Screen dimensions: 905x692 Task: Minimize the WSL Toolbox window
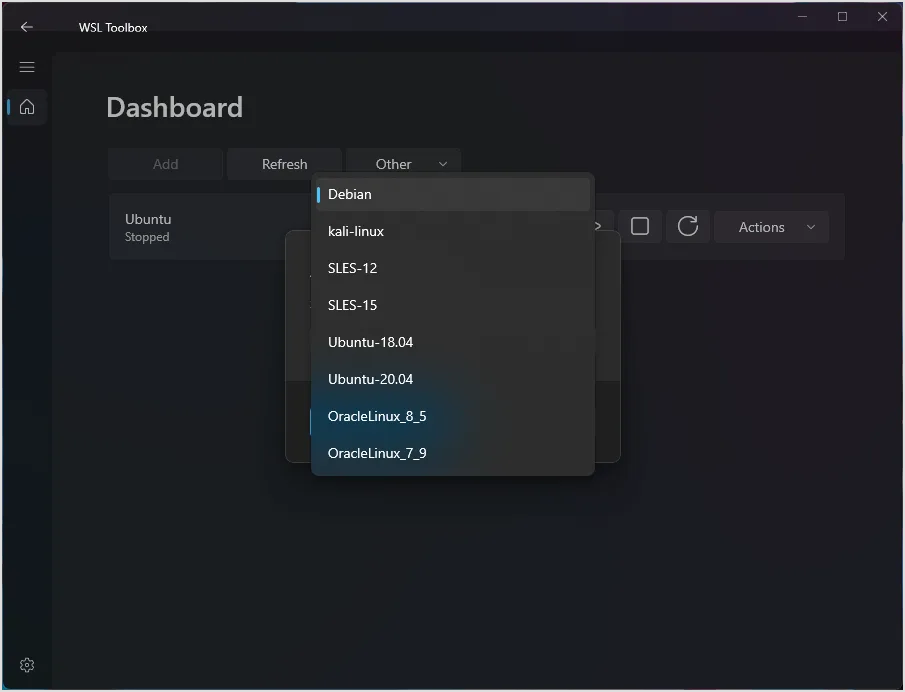(802, 17)
